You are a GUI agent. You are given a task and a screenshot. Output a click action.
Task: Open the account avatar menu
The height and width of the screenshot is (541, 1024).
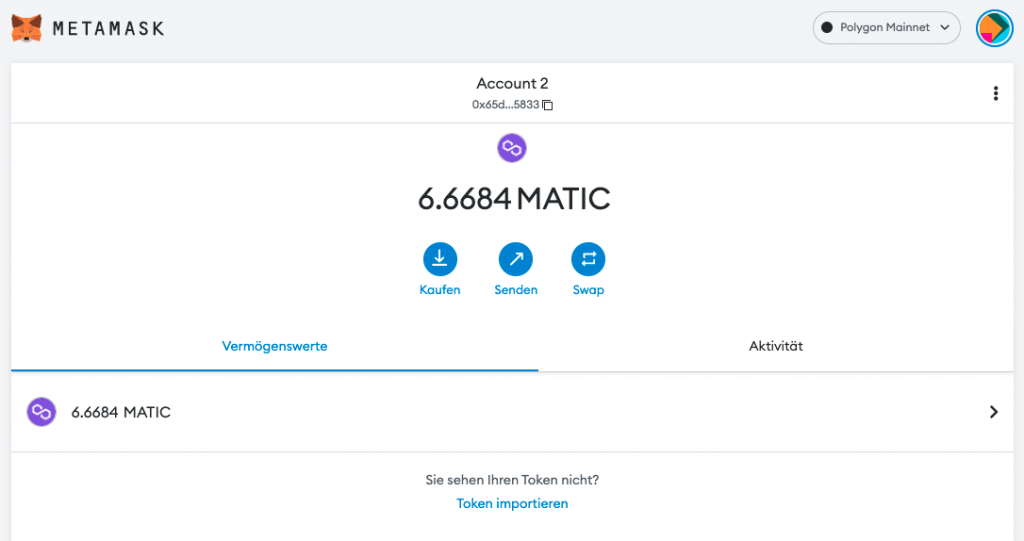pos(994,28)
